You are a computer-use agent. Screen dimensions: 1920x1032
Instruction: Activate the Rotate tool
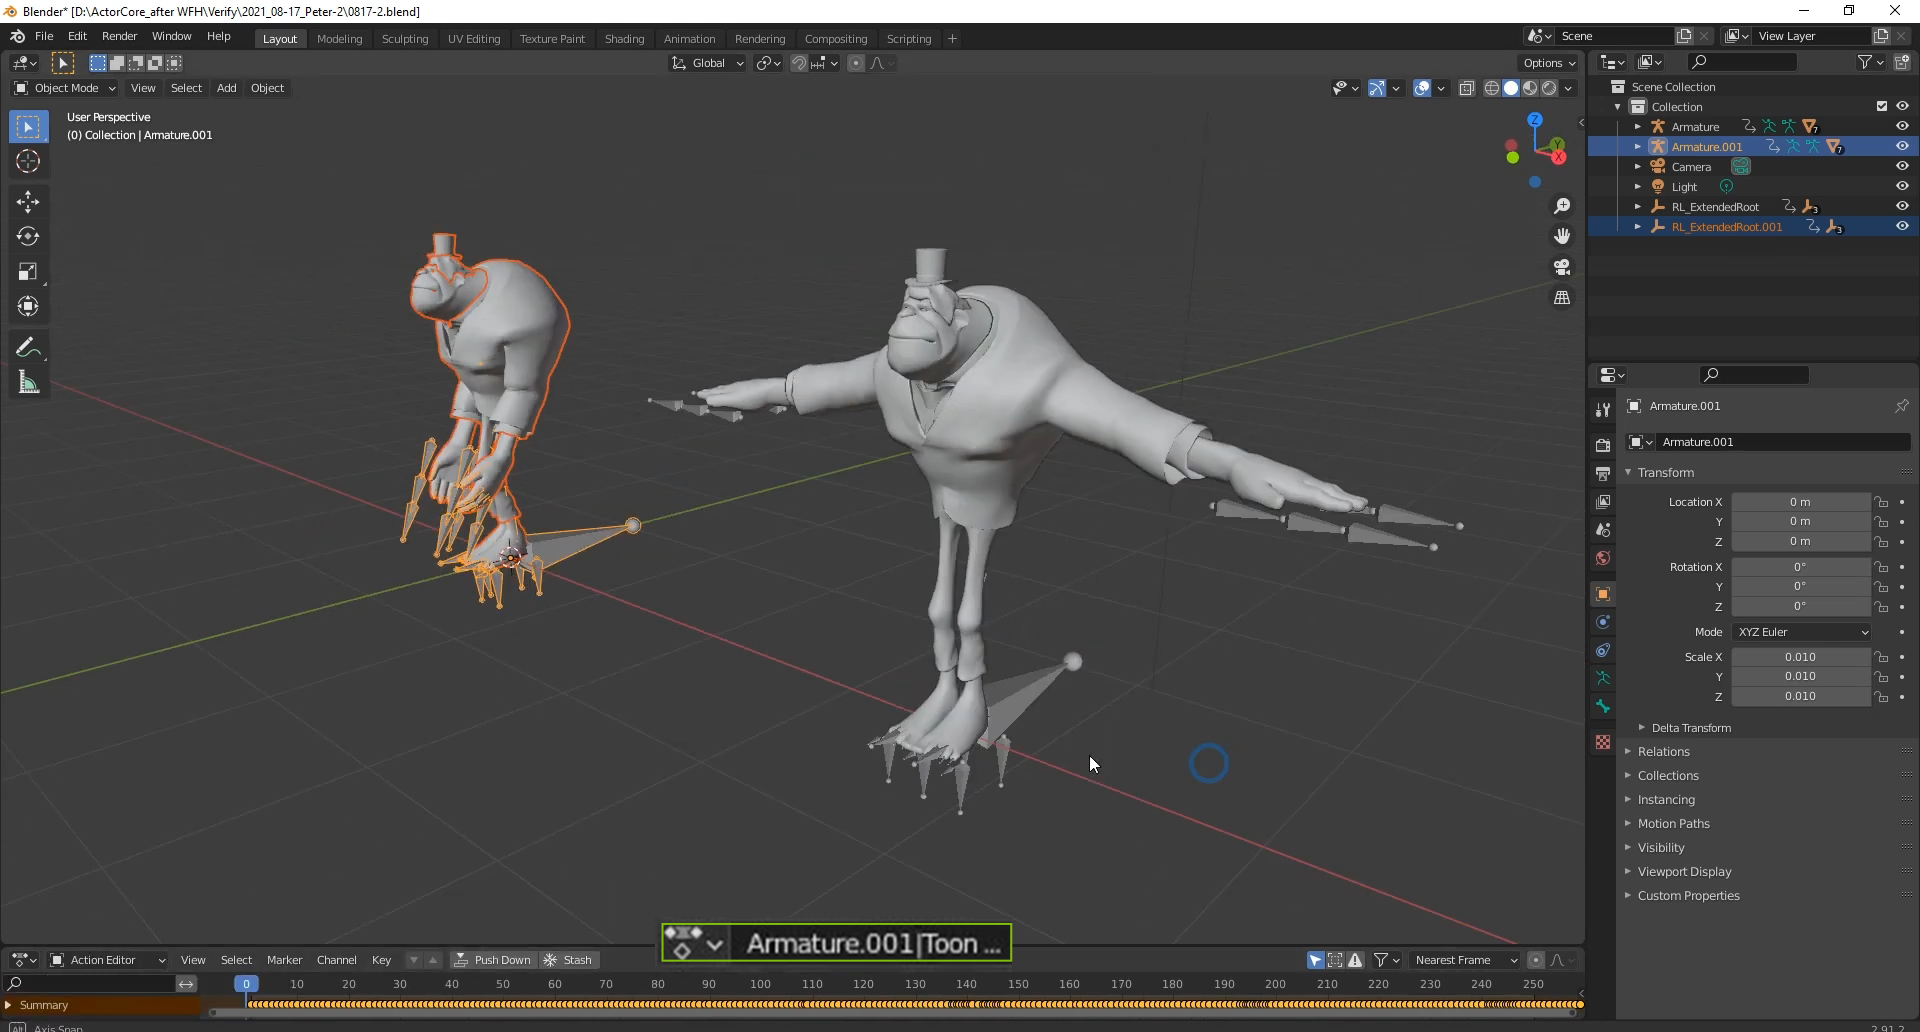[28, 237]
